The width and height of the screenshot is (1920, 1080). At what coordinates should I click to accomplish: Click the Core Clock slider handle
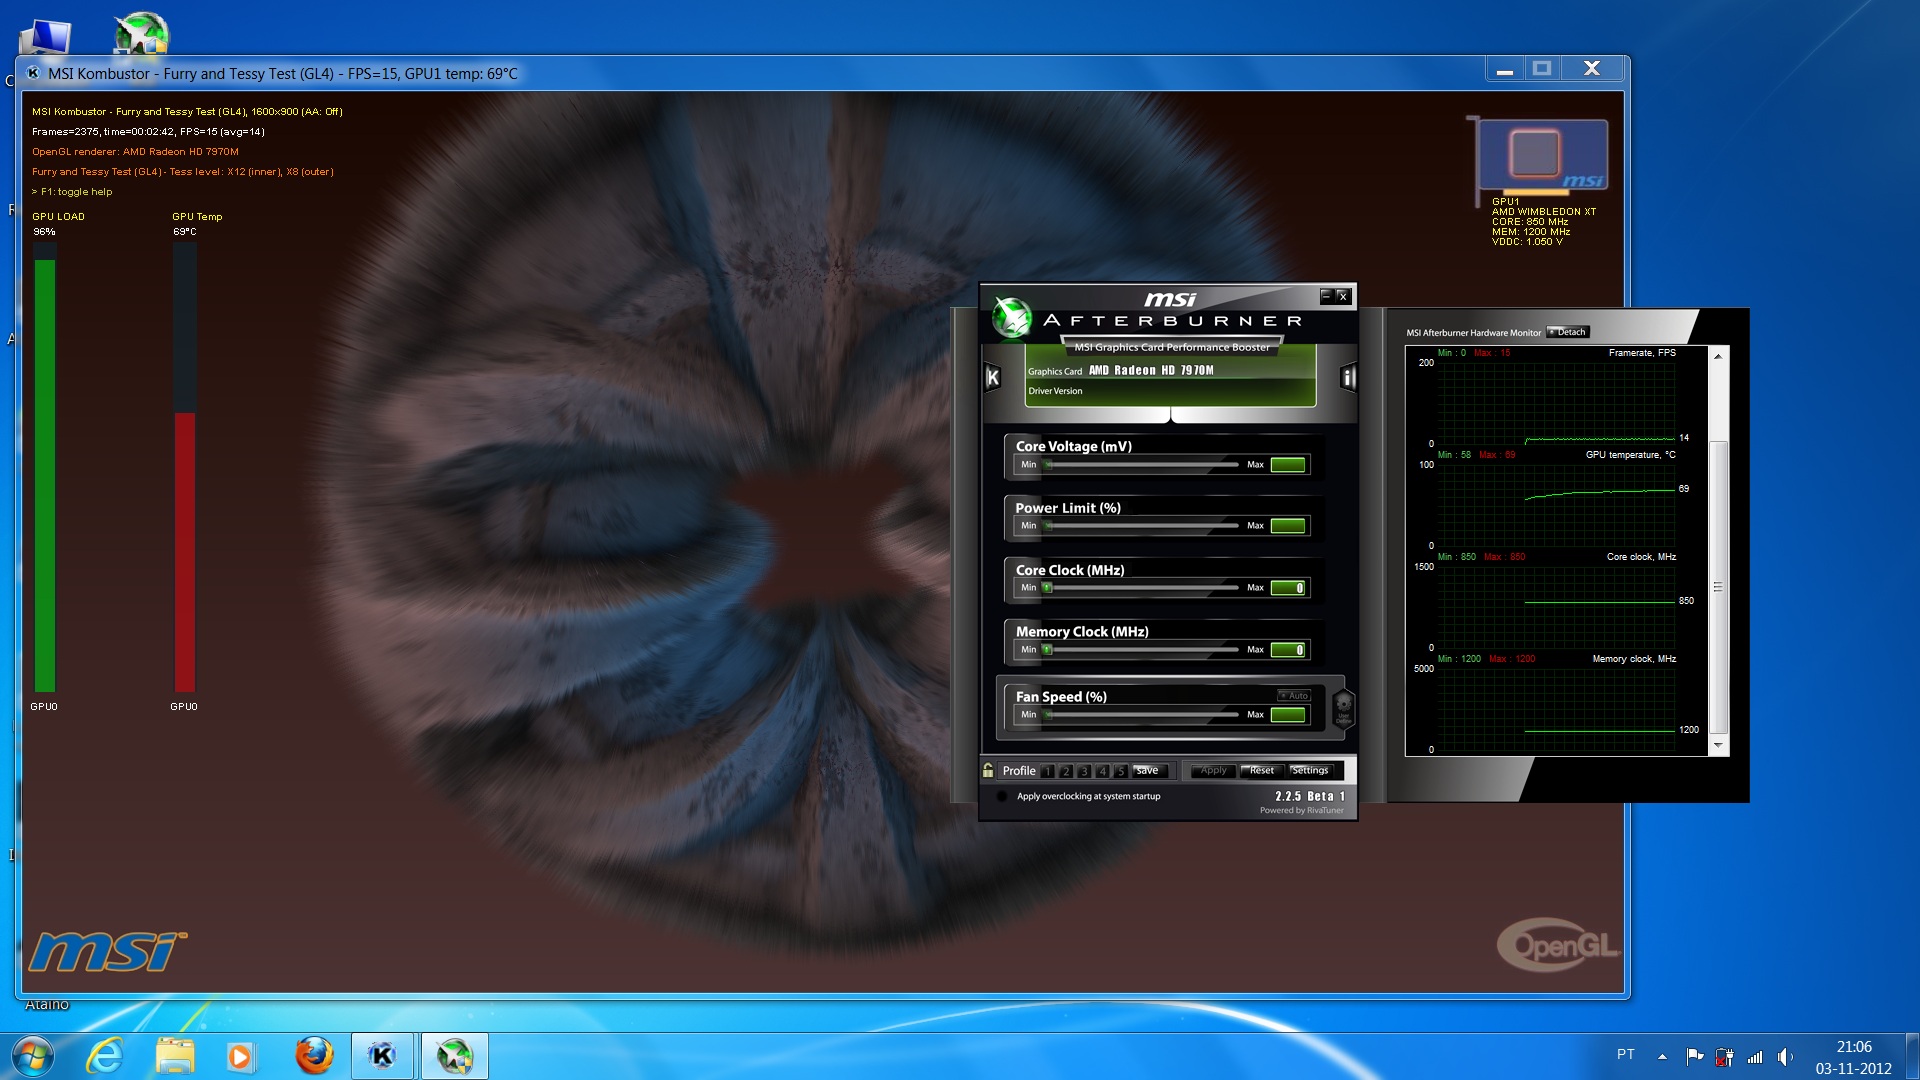[1047, 588]
